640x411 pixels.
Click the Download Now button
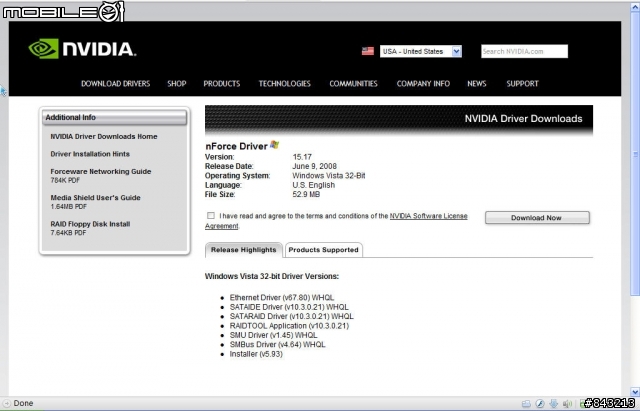(x=537, y=218)
